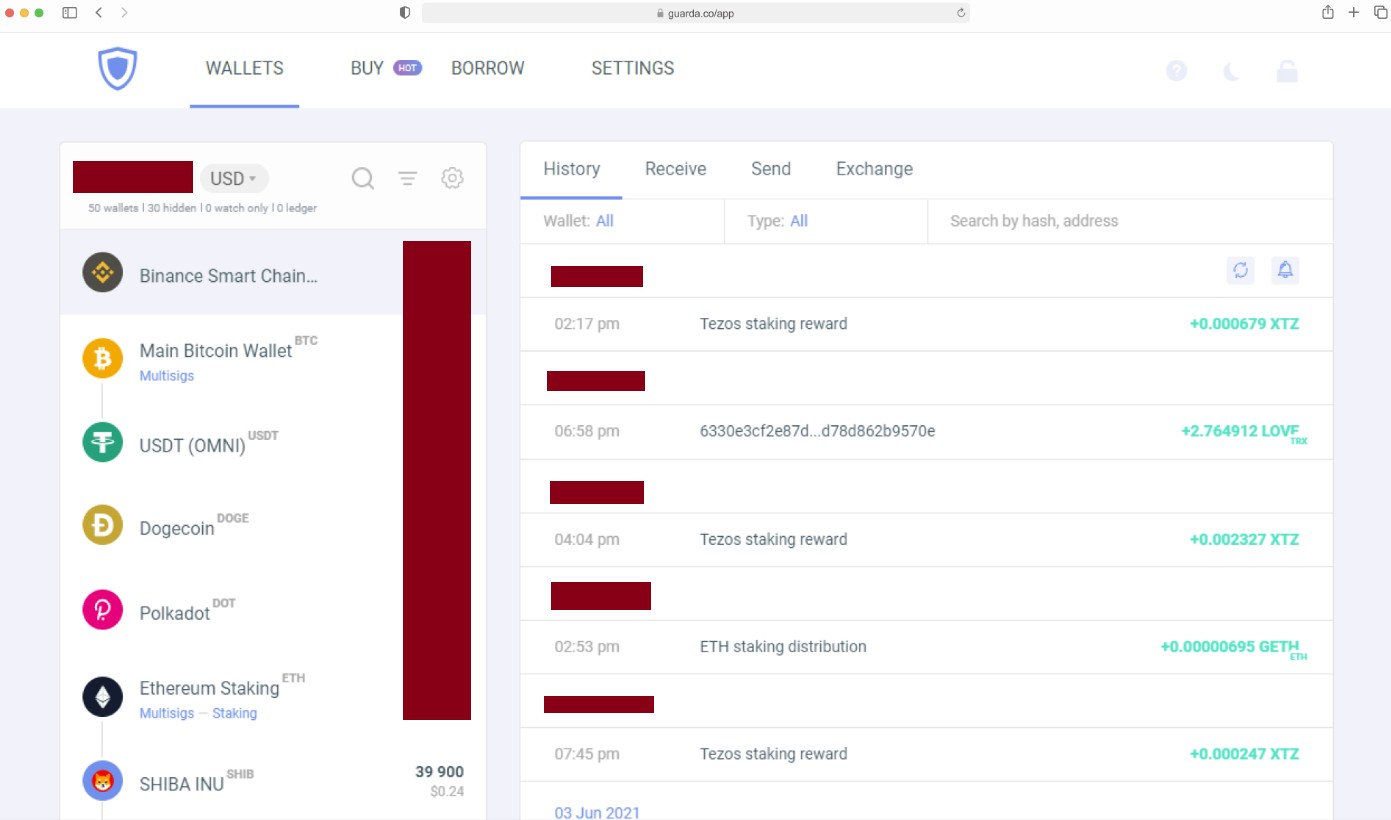The height and width of the screenshot is (820, 1391).
Task: Click the USDT Tether icon
Action: pyautogui.click(x=102, y=441)
